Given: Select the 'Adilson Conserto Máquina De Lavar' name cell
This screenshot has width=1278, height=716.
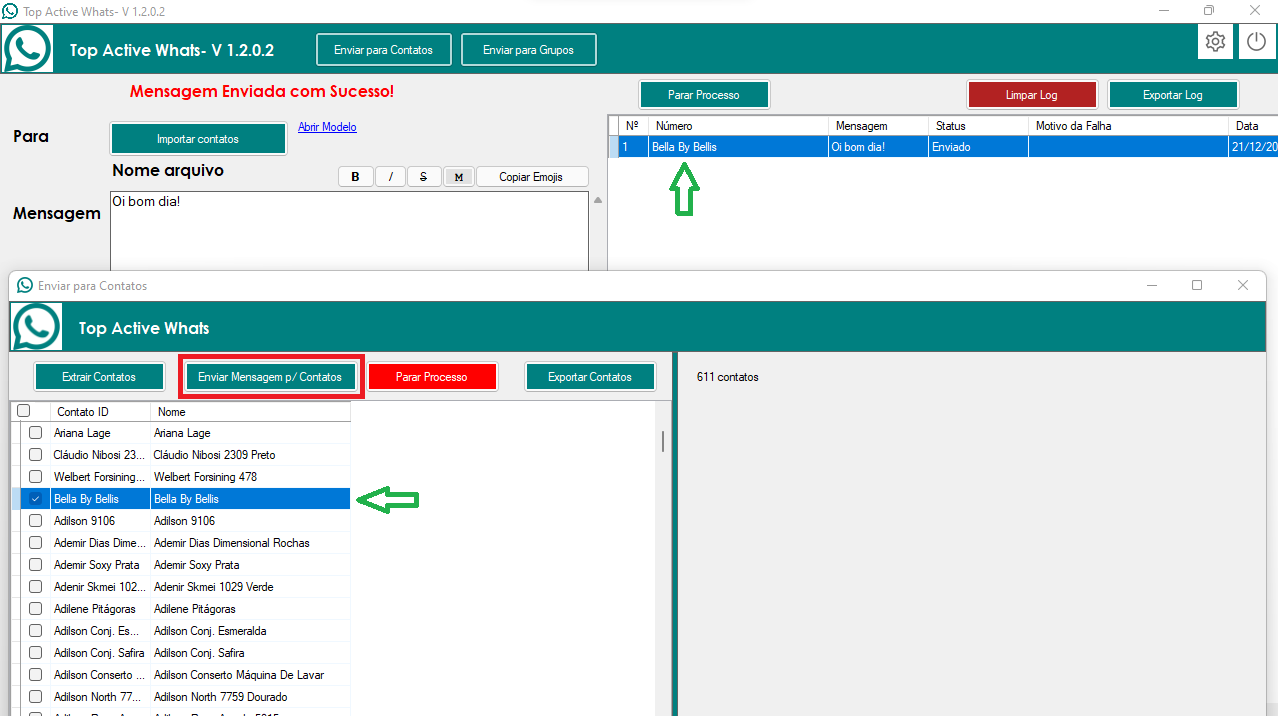Looking at the screenshot, I should coord(250,675).
